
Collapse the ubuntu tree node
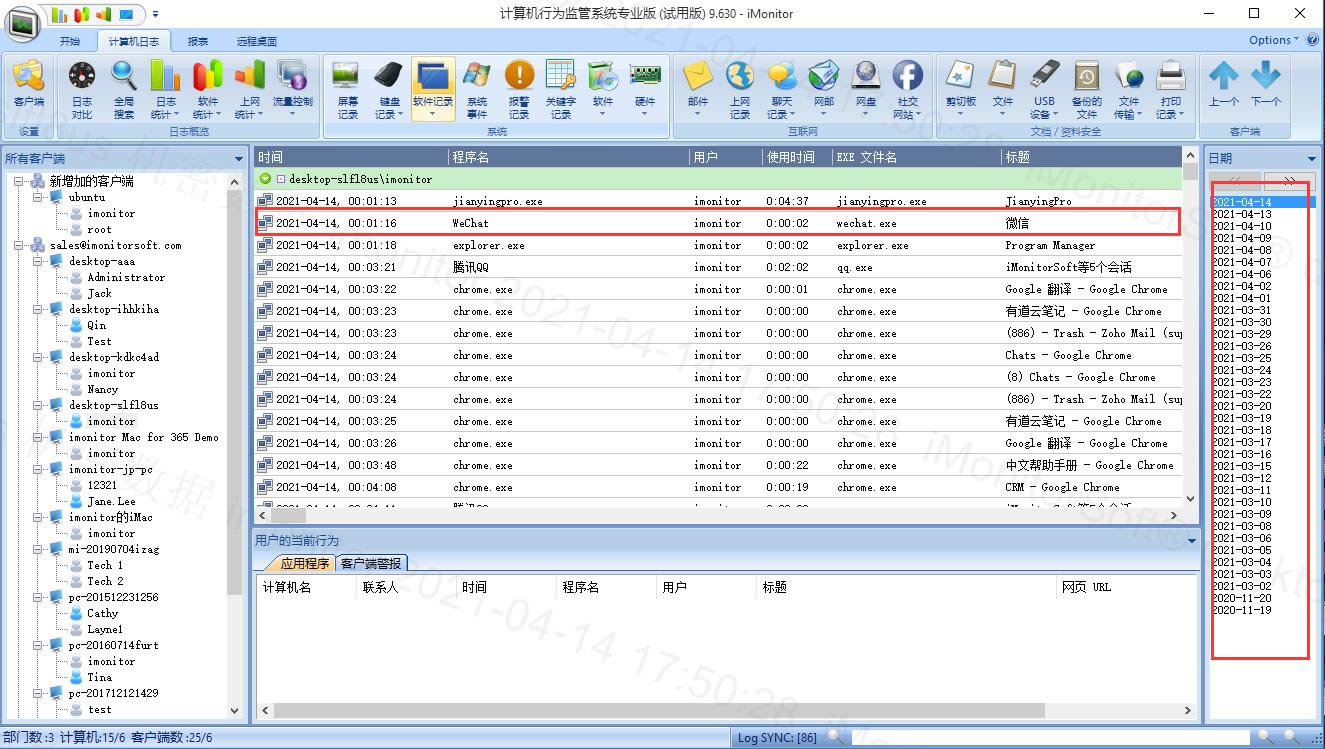pyautogui.click(x=38, y=197)
